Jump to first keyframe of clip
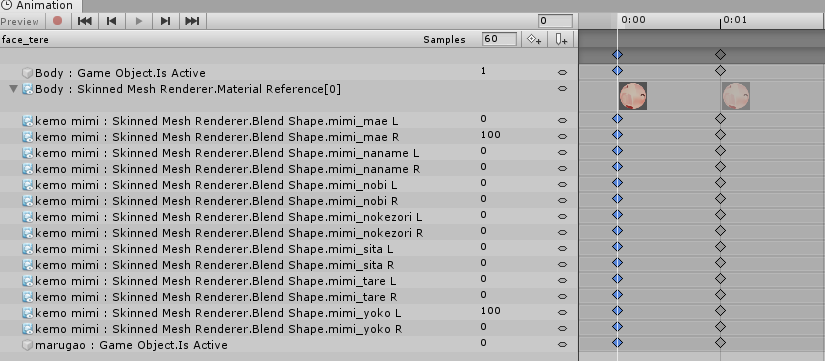The width and height of the screenshot is (825, 361). tap(84, 21)
